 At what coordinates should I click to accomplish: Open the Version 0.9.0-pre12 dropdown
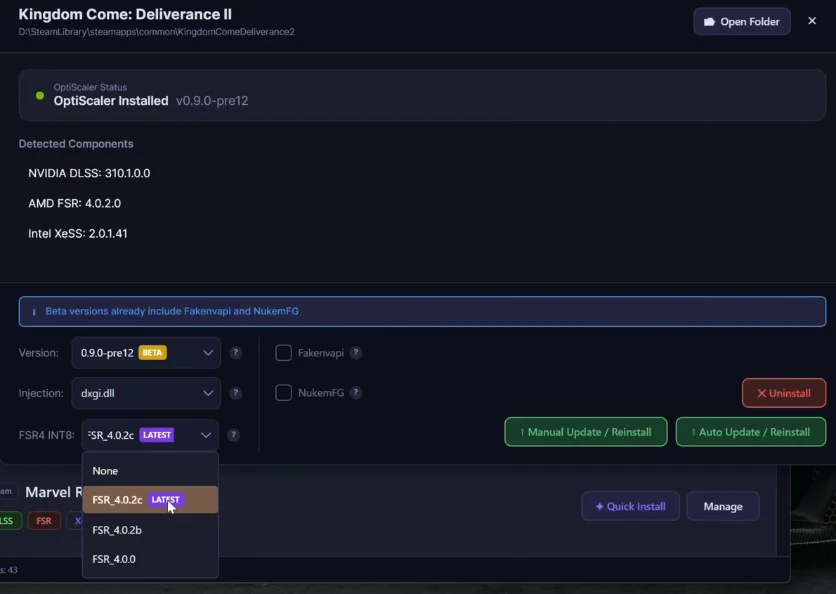pyautogui.click(x=146, y=353)
